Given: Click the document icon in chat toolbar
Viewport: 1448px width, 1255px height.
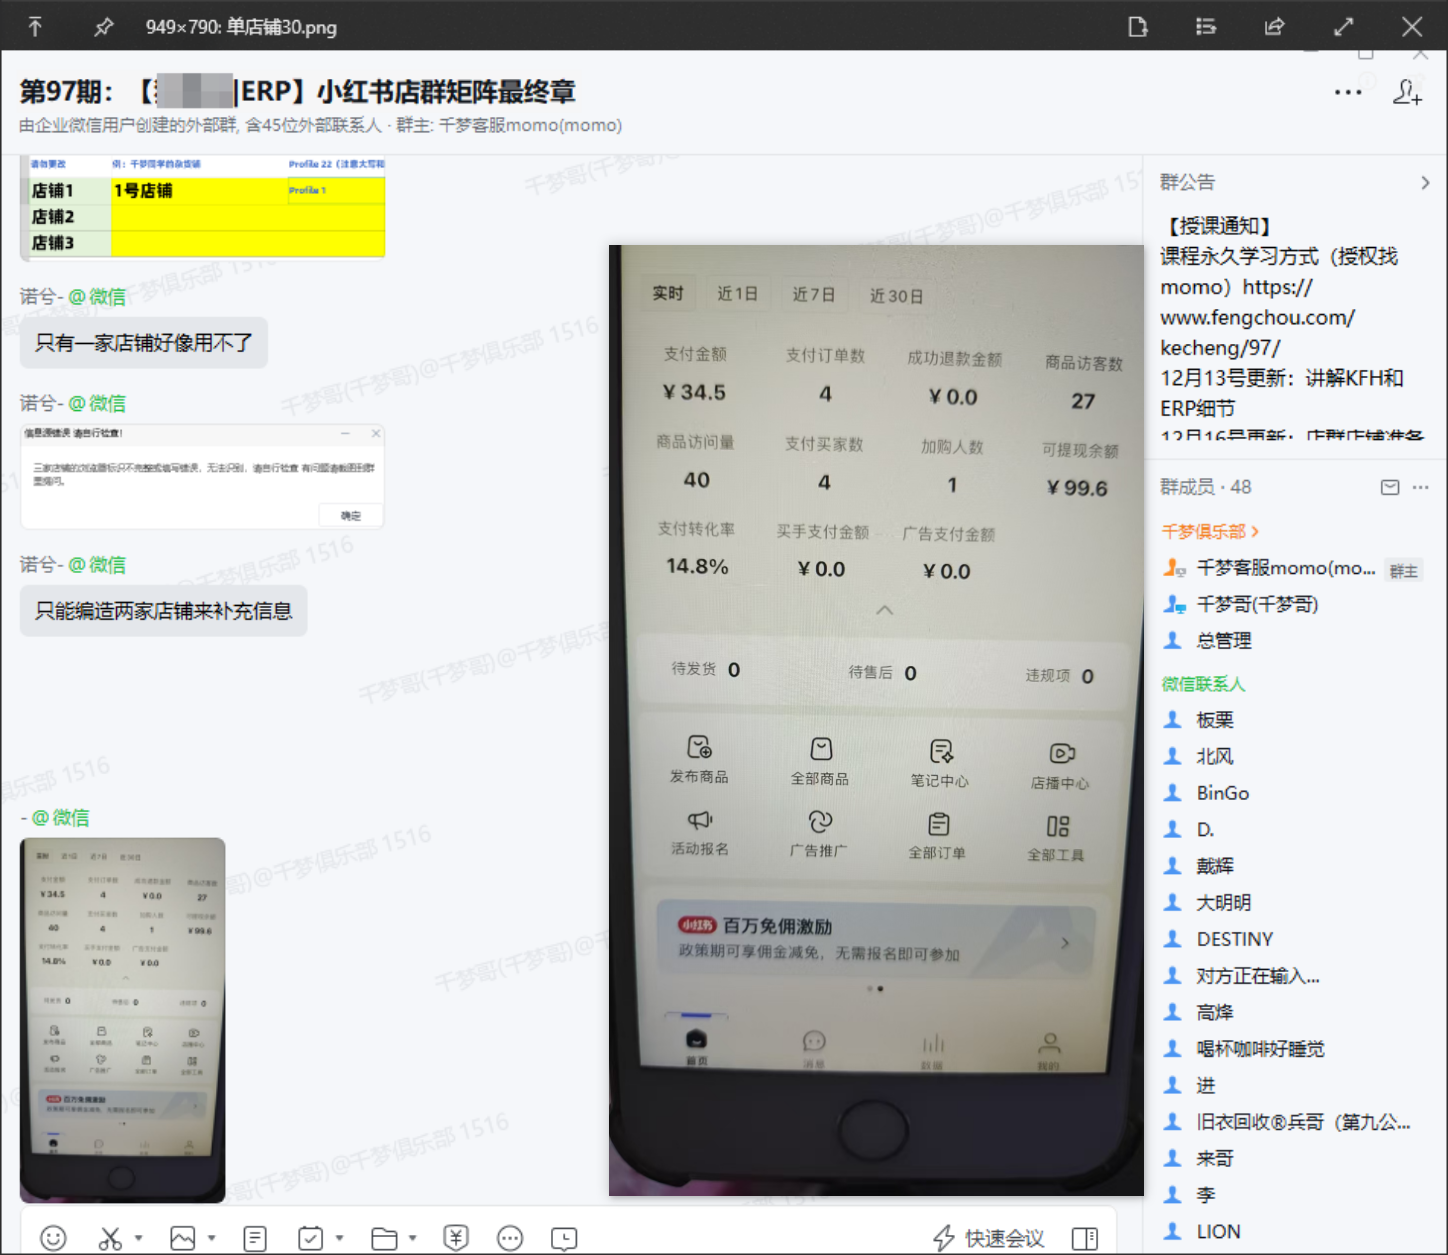Looking at the screenshot, I should pos(255,1238).
